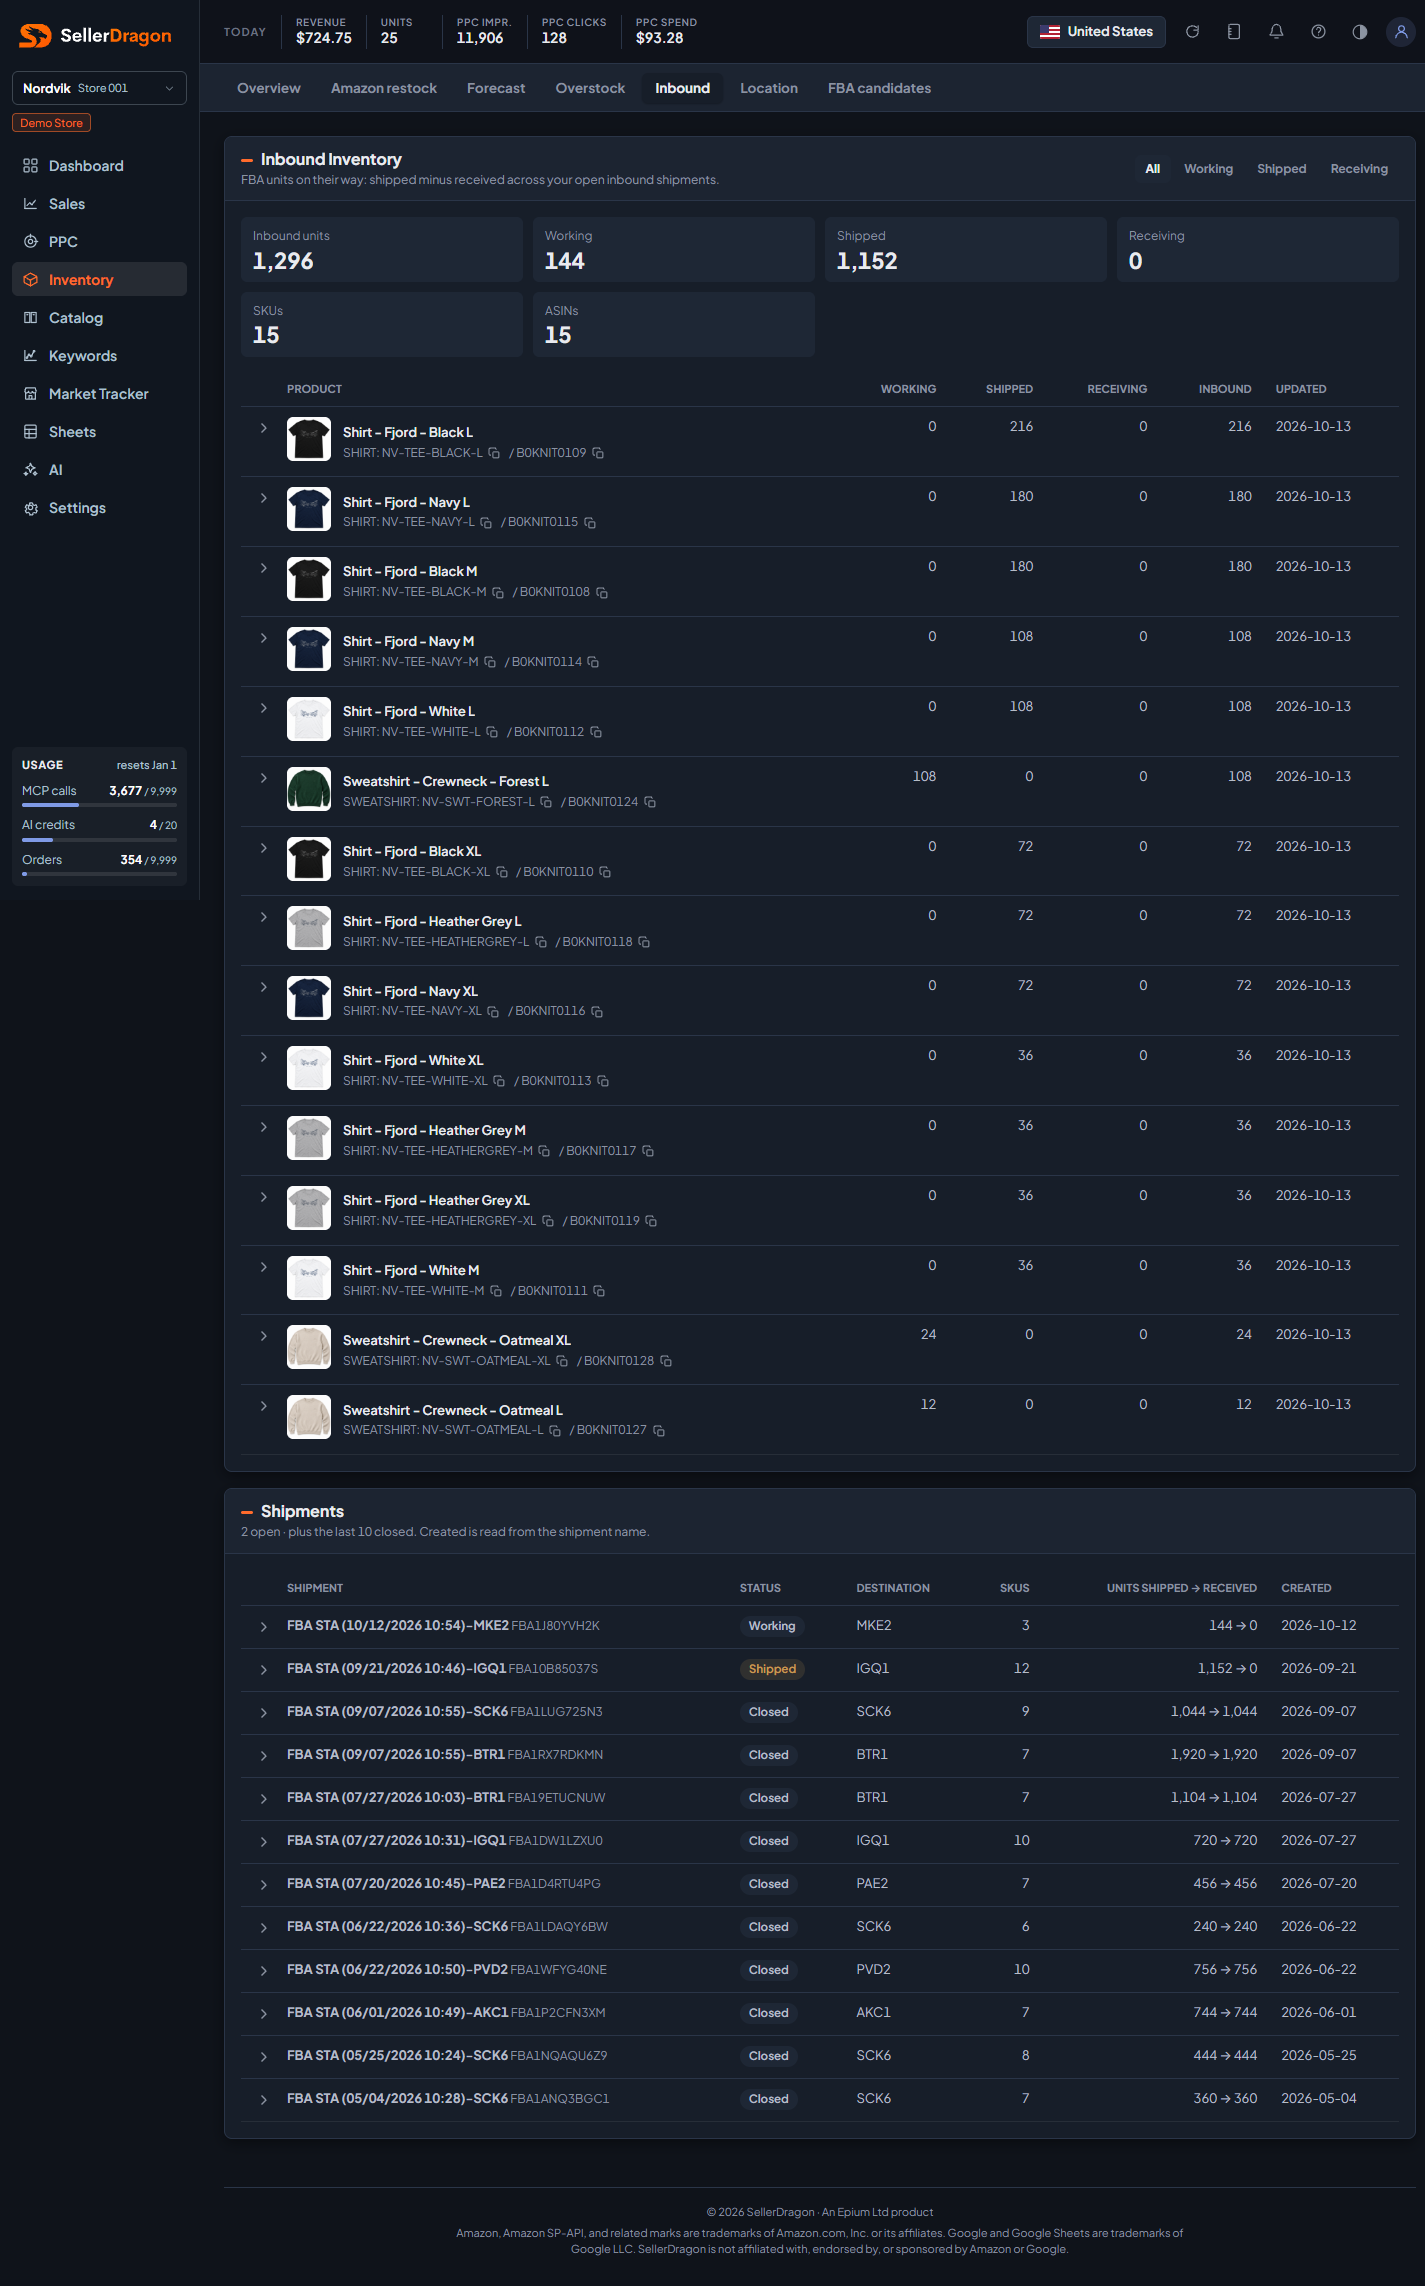Image resolution: width=1425 pixels, height=2286 pixels.
Task: Sort shipments by CREATED column header
Action: pyautogui.click(x=1306, y=1588)
